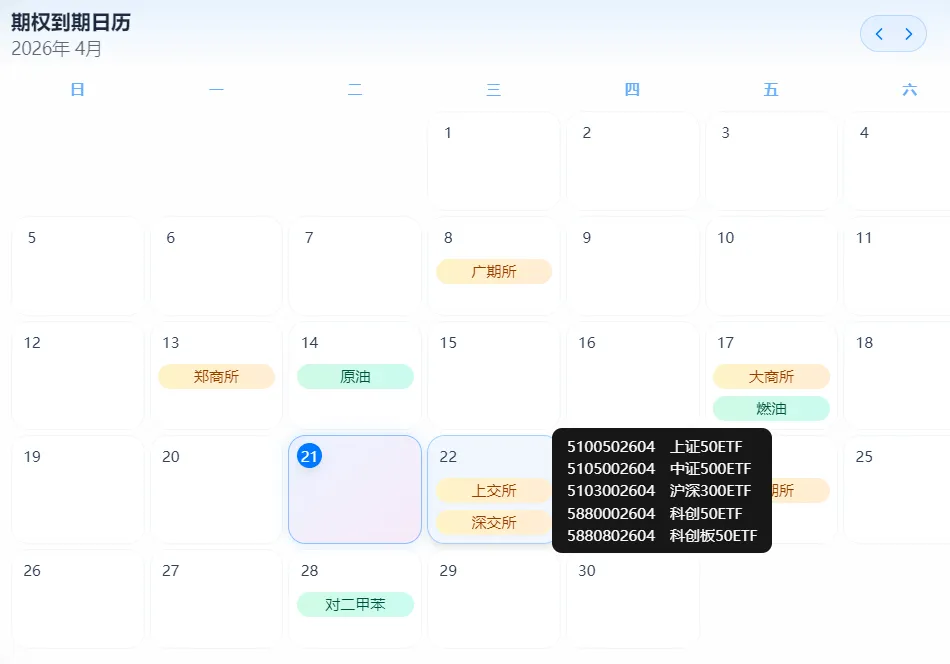Select the date cell for April 16
950x664 pixels.
point(633,376)
